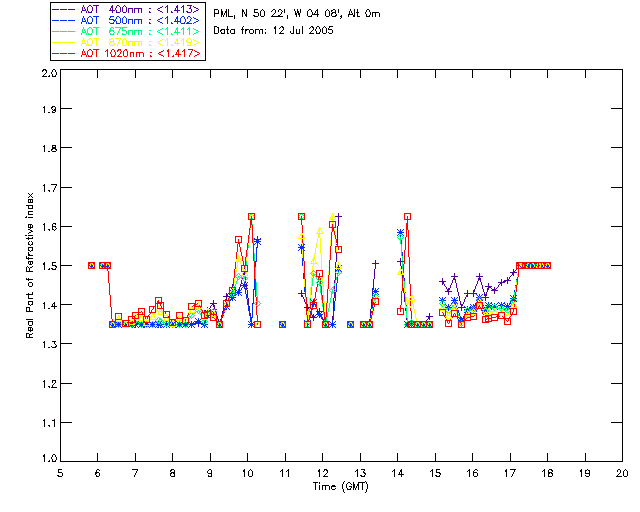
Task: Click the red dashed line legend sample
Action: pyautogui.click(x=64, y=53)
